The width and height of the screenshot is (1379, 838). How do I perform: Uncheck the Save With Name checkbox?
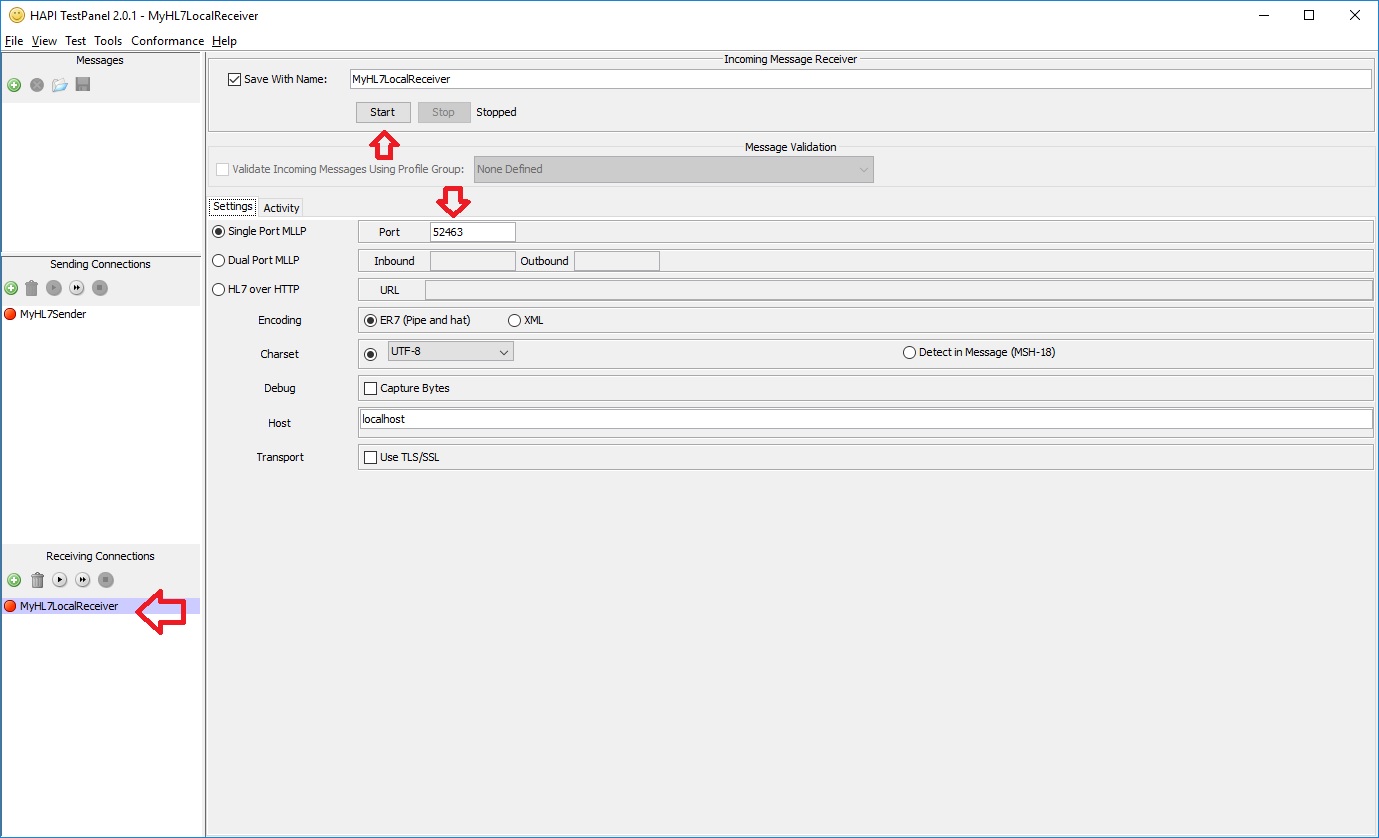tap(234, 79)
